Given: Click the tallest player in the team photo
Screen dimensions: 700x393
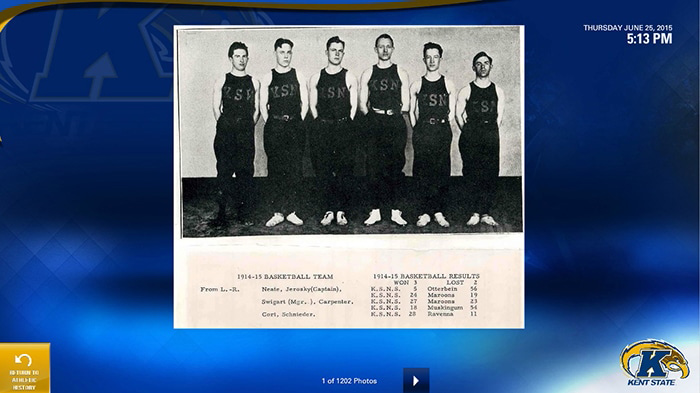Looking at the screenshot, I should click(384, 130).
